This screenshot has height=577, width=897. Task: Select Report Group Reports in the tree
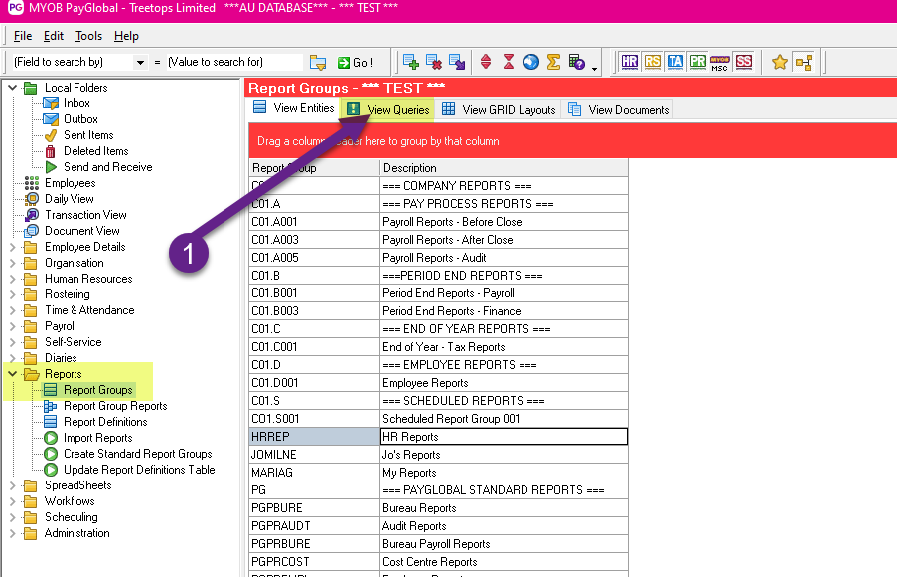pyautogui.click(x=115, y=406)
